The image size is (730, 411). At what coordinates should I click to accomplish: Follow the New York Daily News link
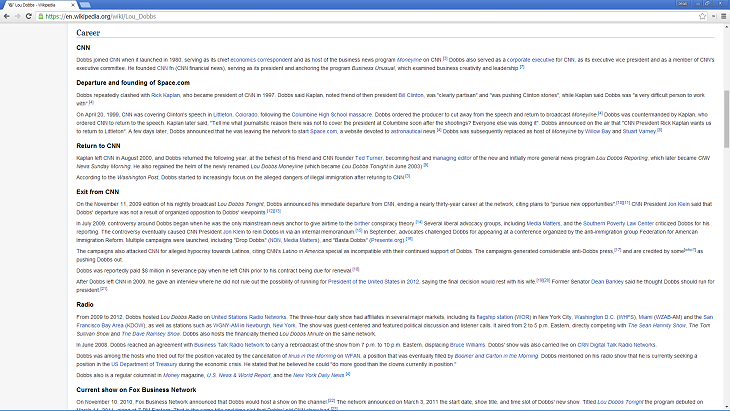tap(318, 376)
